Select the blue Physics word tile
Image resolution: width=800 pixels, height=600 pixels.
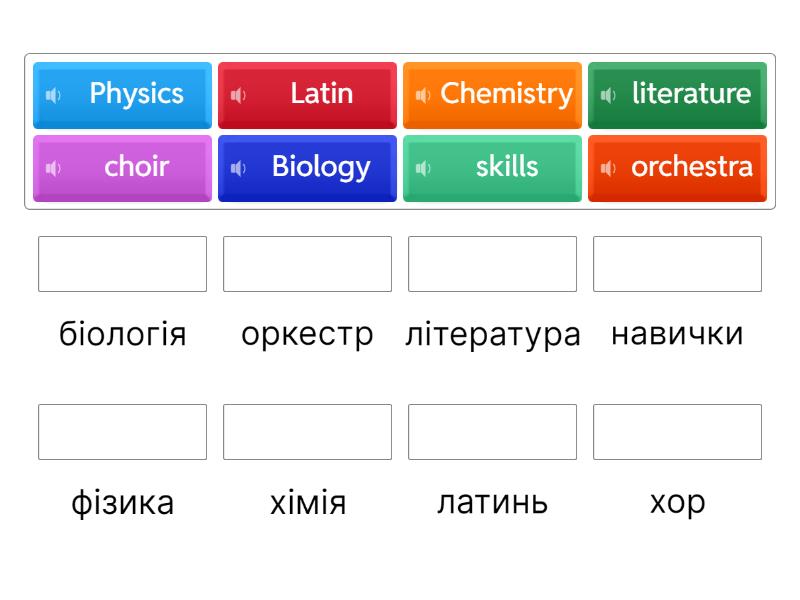136,94
